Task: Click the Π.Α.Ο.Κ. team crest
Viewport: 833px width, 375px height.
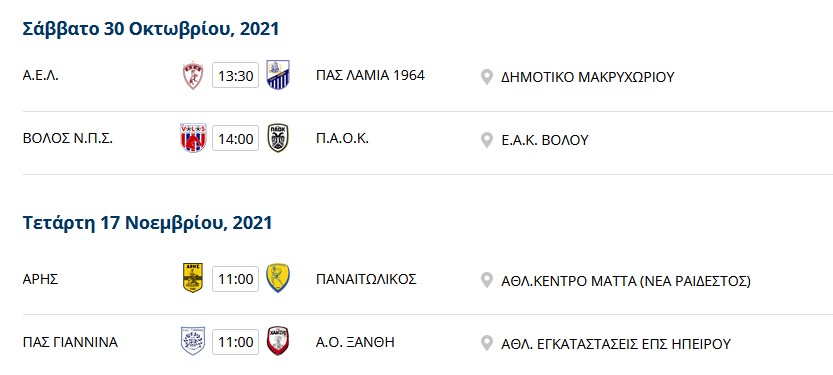Action: 278,138
